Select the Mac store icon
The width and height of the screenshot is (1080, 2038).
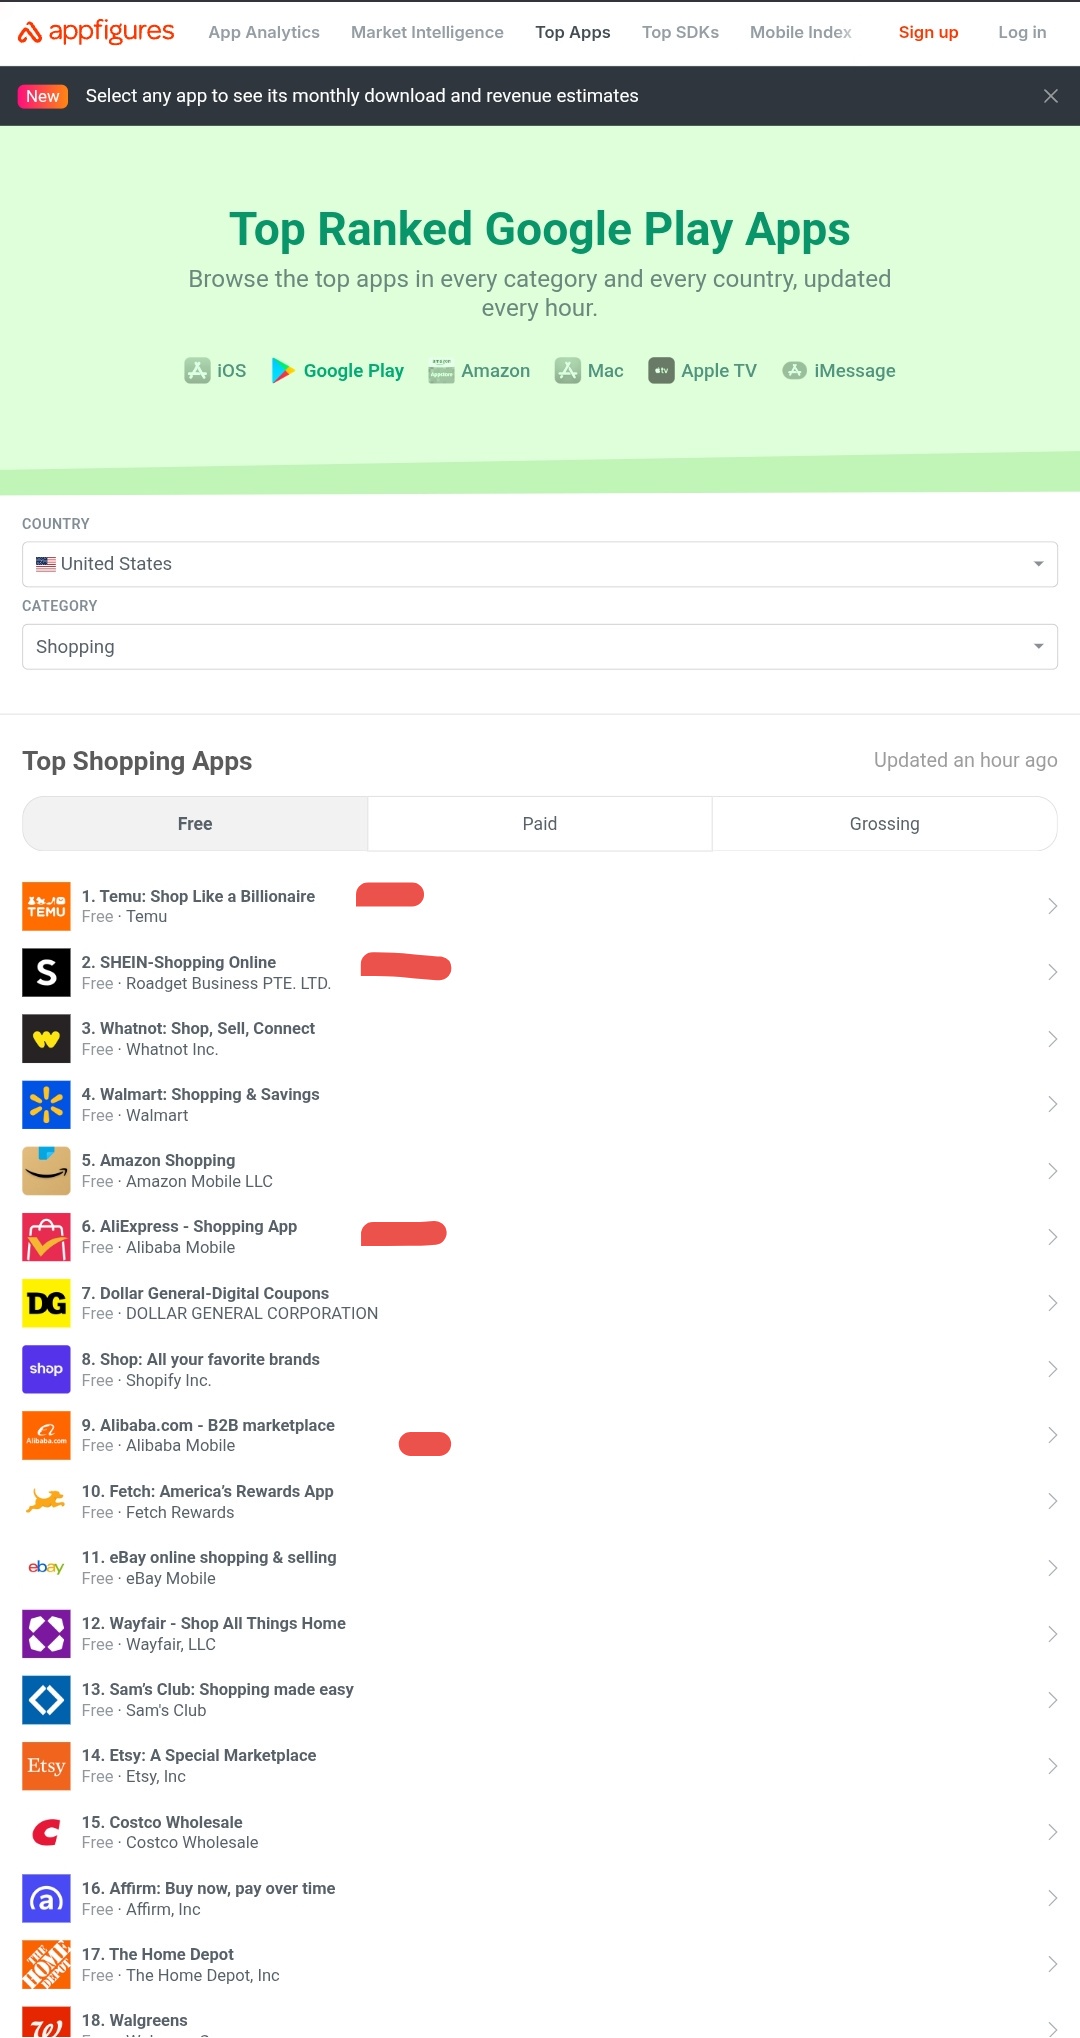[568, 371]
